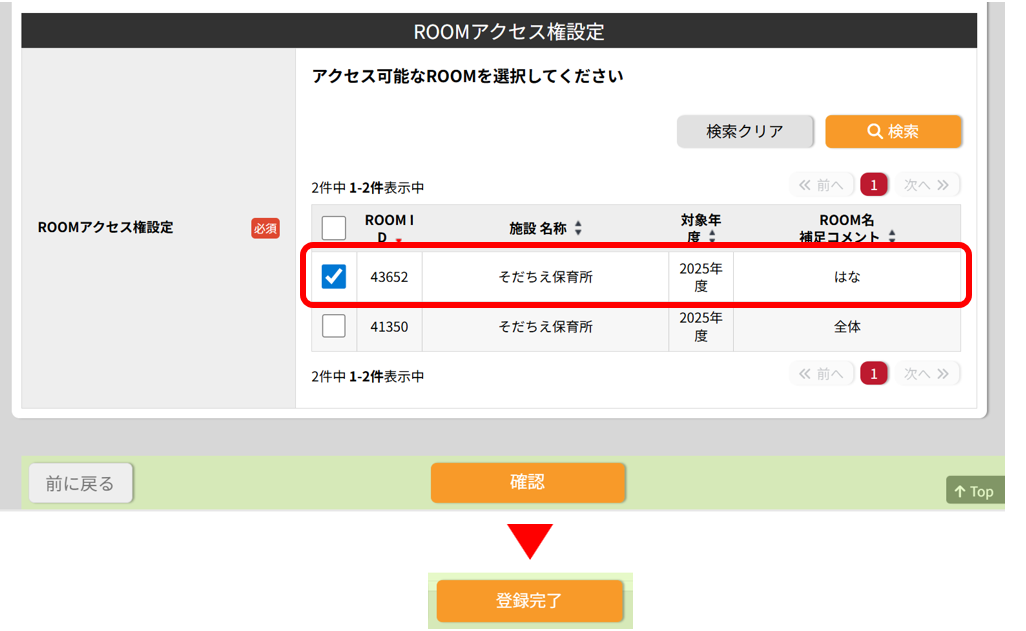
Task: Click the はな comment cell in first row
Action: (847, 277)
